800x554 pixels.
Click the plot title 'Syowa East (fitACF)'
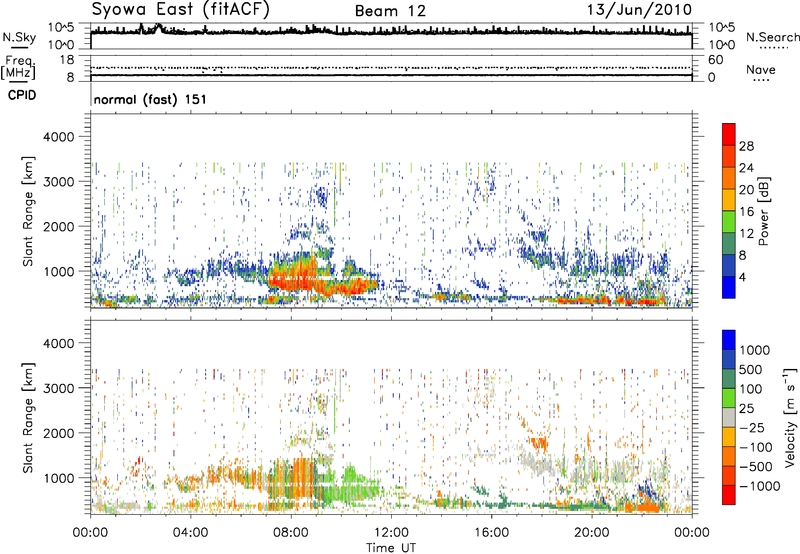click(x=180, y=9)
